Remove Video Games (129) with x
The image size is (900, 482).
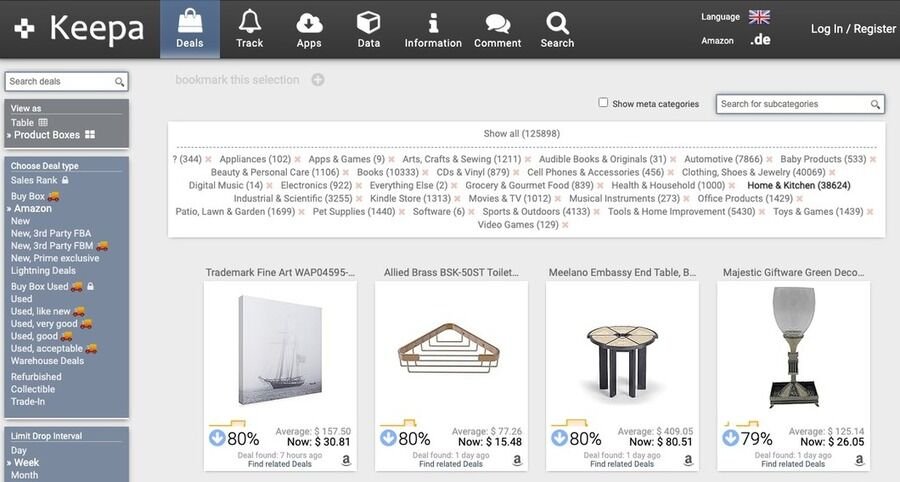click(x=565, y=226)
